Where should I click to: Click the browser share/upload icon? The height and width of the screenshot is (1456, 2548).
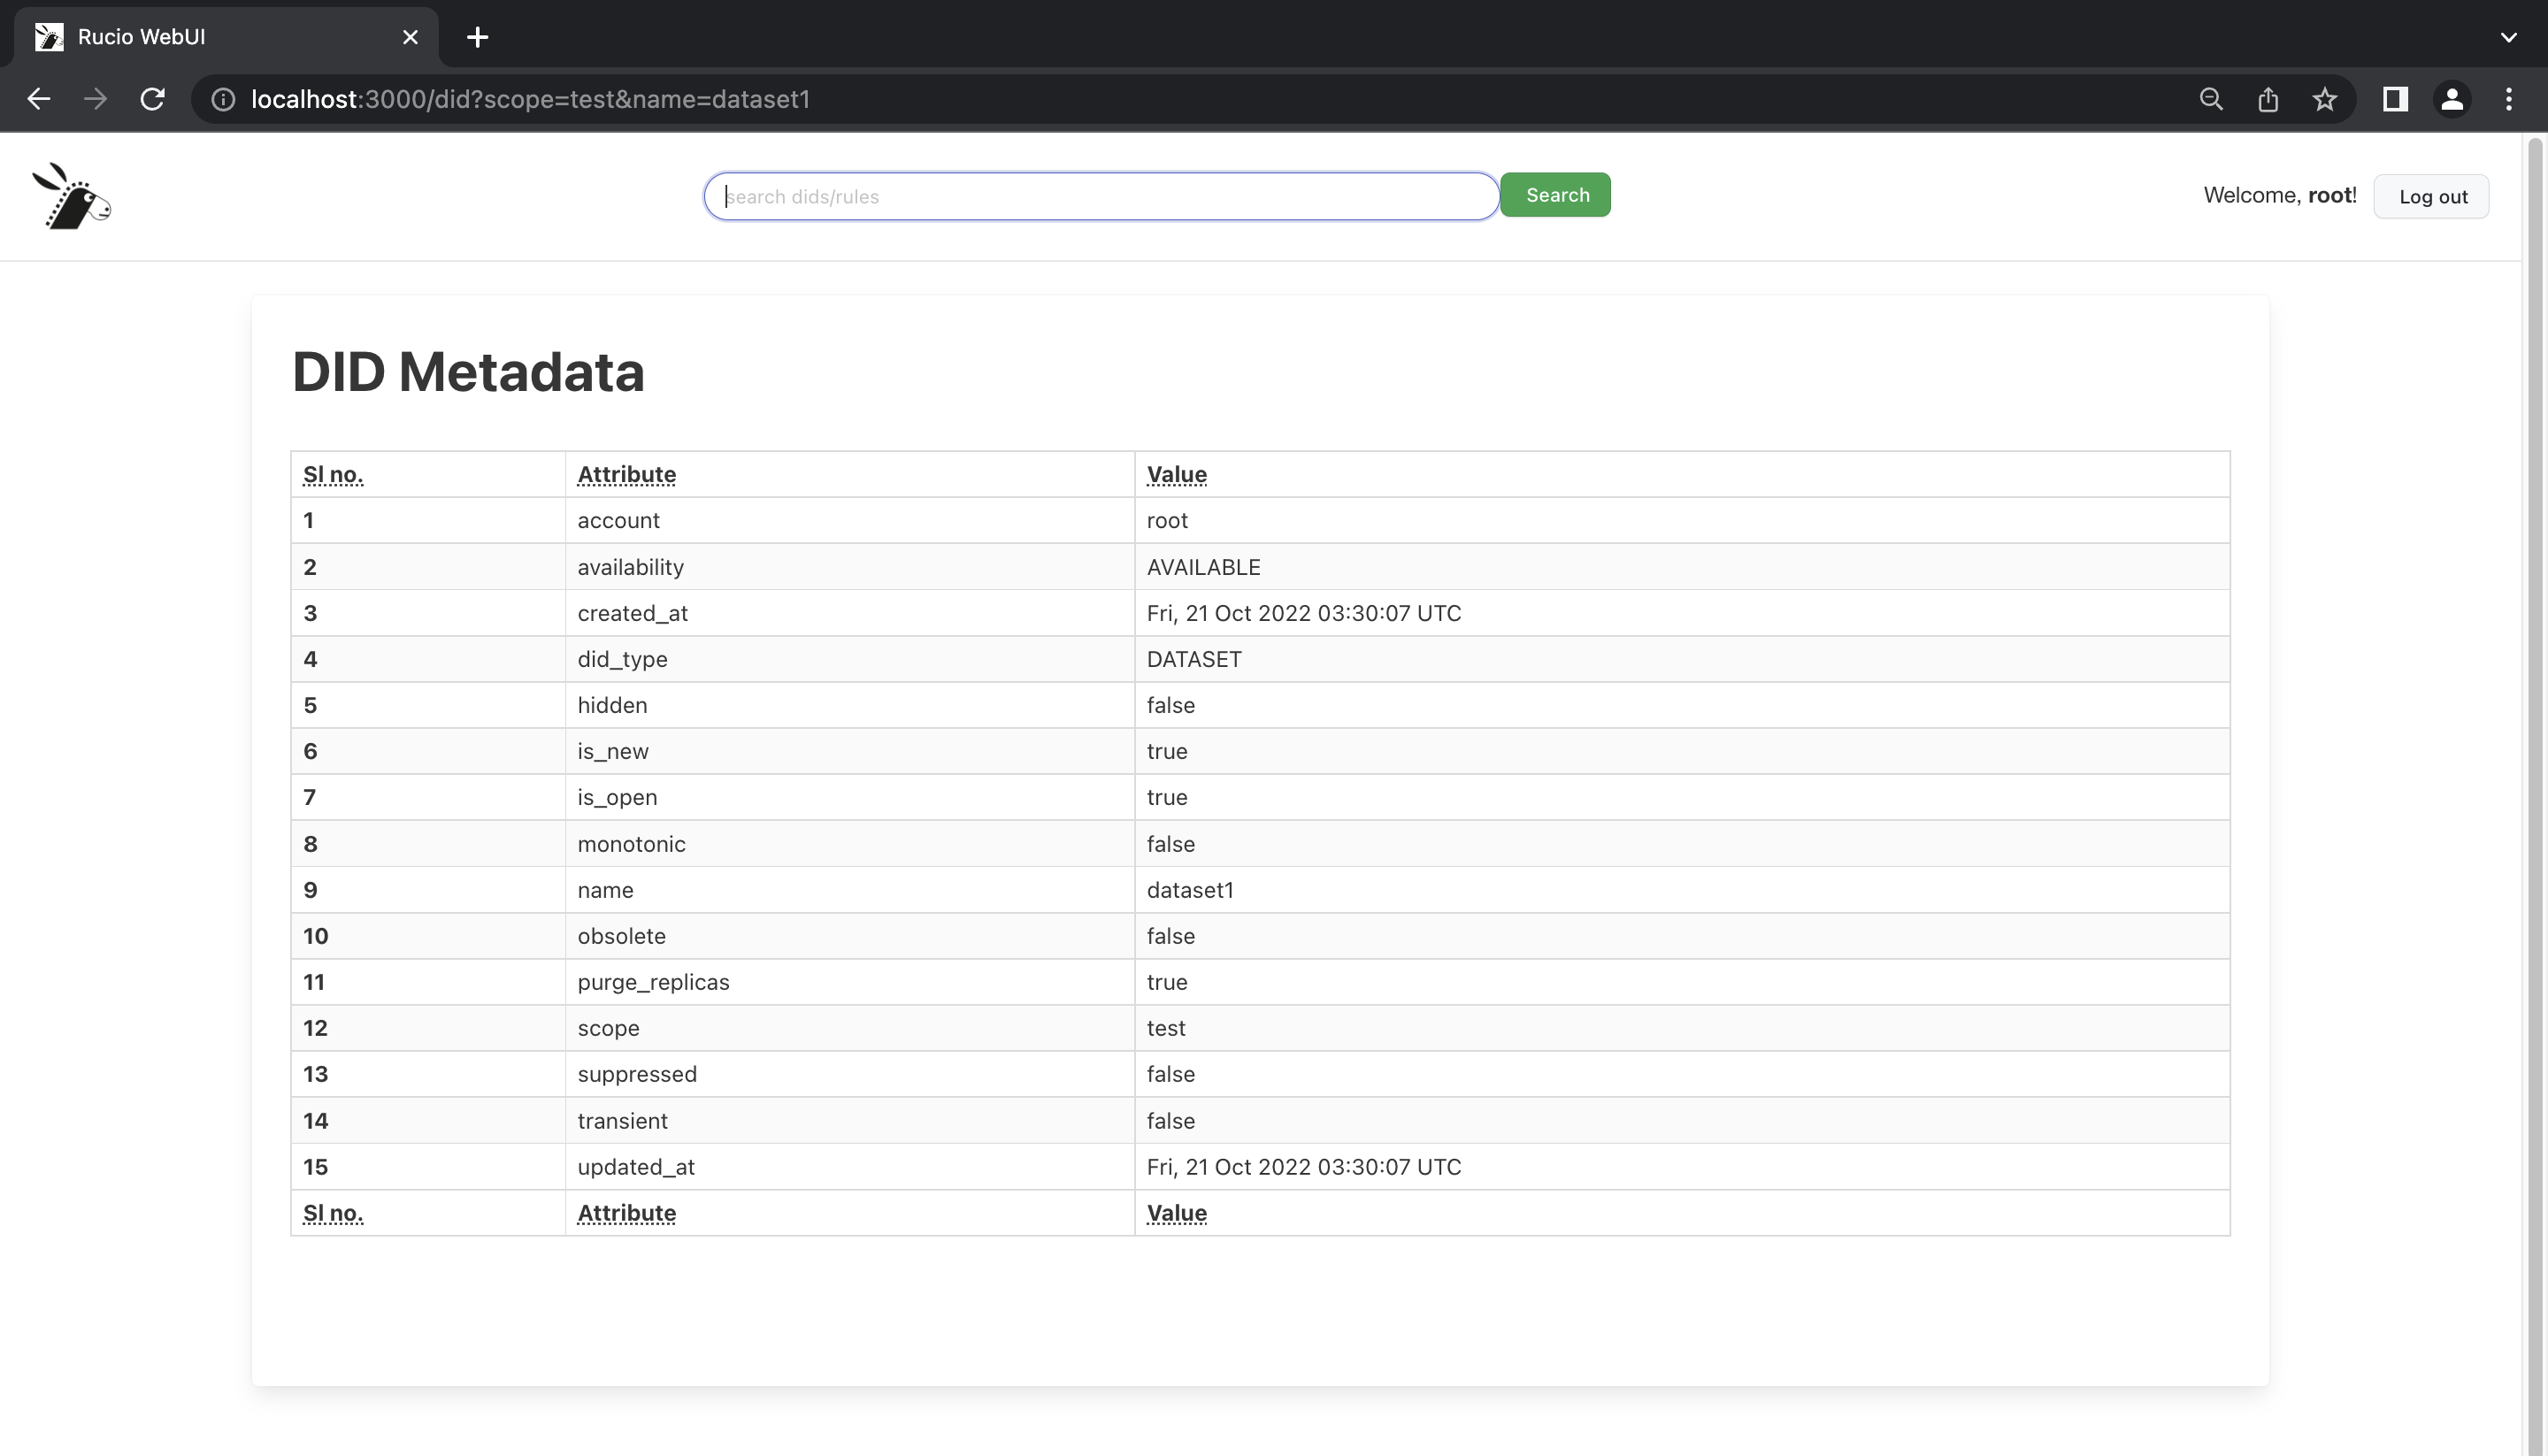(x=2268, y=100)
